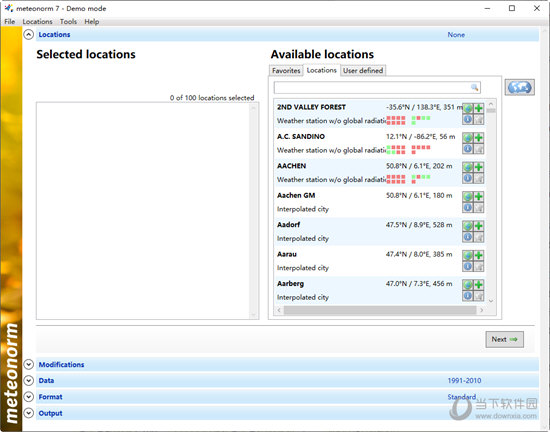Image resolution: width=550 pixels, height=432 pixels.
Task: Show Aarau on the map (globe icon)
Action: click(468, 256)
